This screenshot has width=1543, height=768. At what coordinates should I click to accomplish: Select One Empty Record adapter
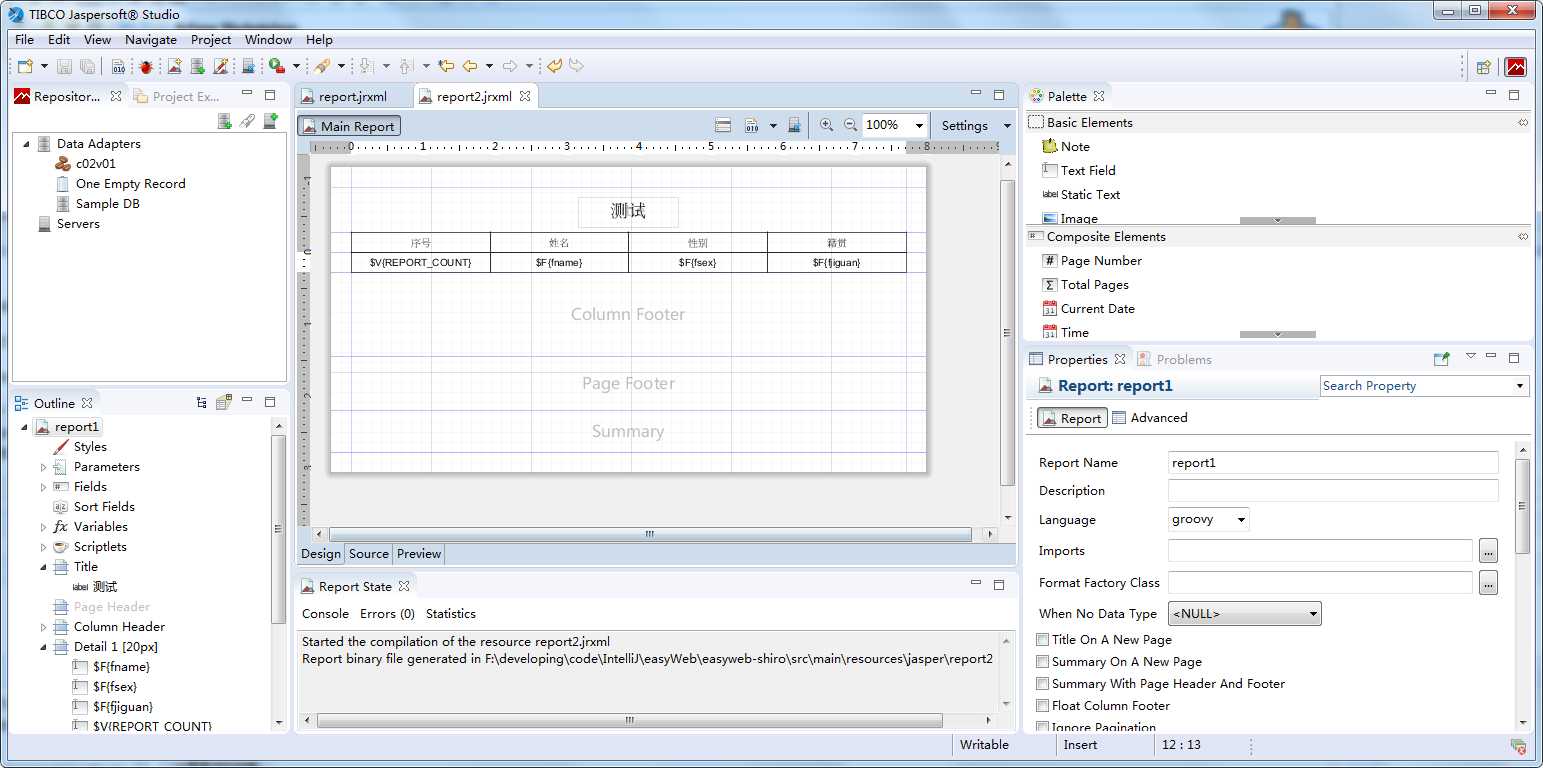120,184
